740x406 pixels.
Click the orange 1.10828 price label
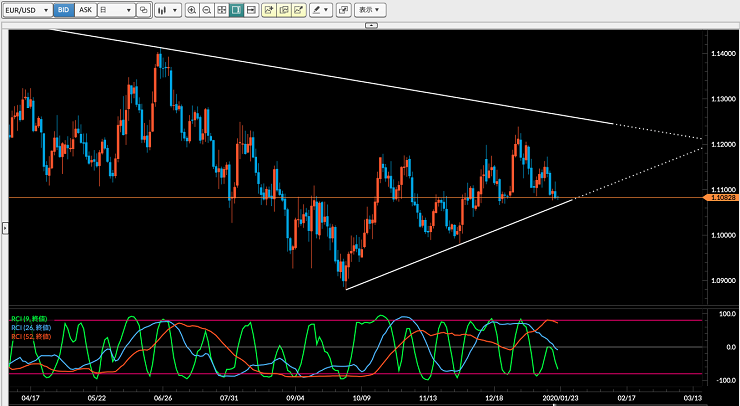pyautogui.click(x=720, y=197)
